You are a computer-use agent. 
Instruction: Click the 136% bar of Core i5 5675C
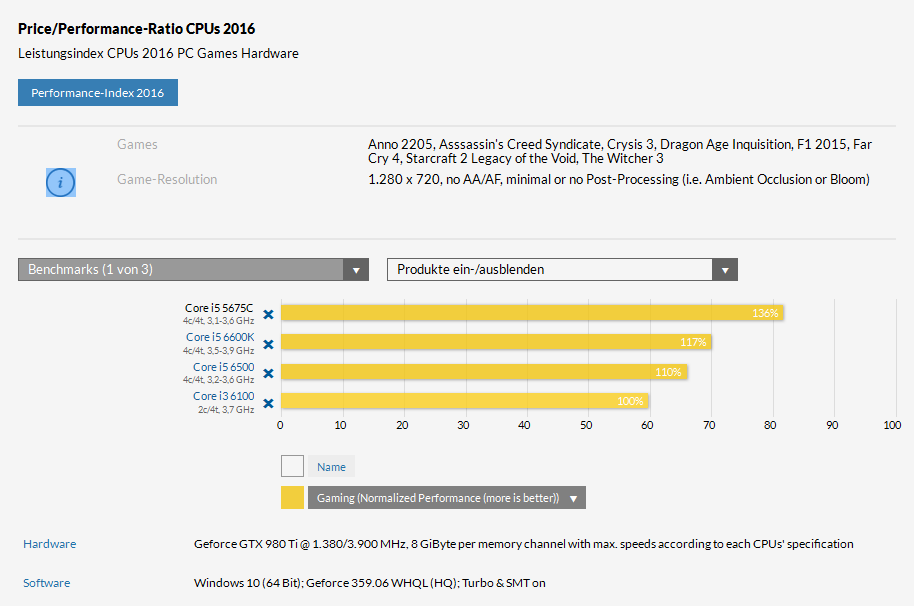click(x=532, y=313)
